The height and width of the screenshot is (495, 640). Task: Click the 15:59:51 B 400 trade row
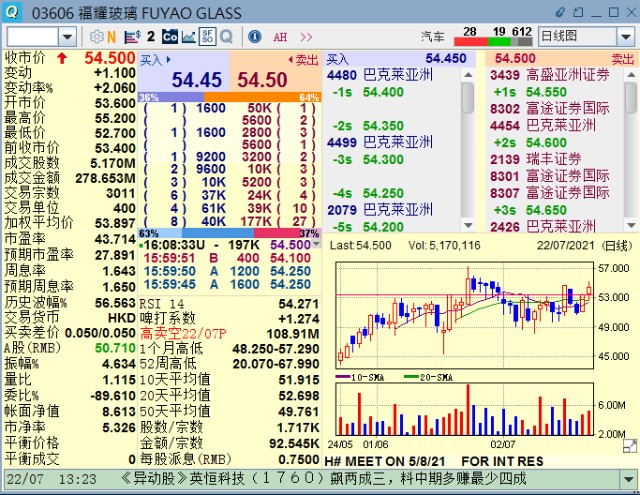pos(227,258)
